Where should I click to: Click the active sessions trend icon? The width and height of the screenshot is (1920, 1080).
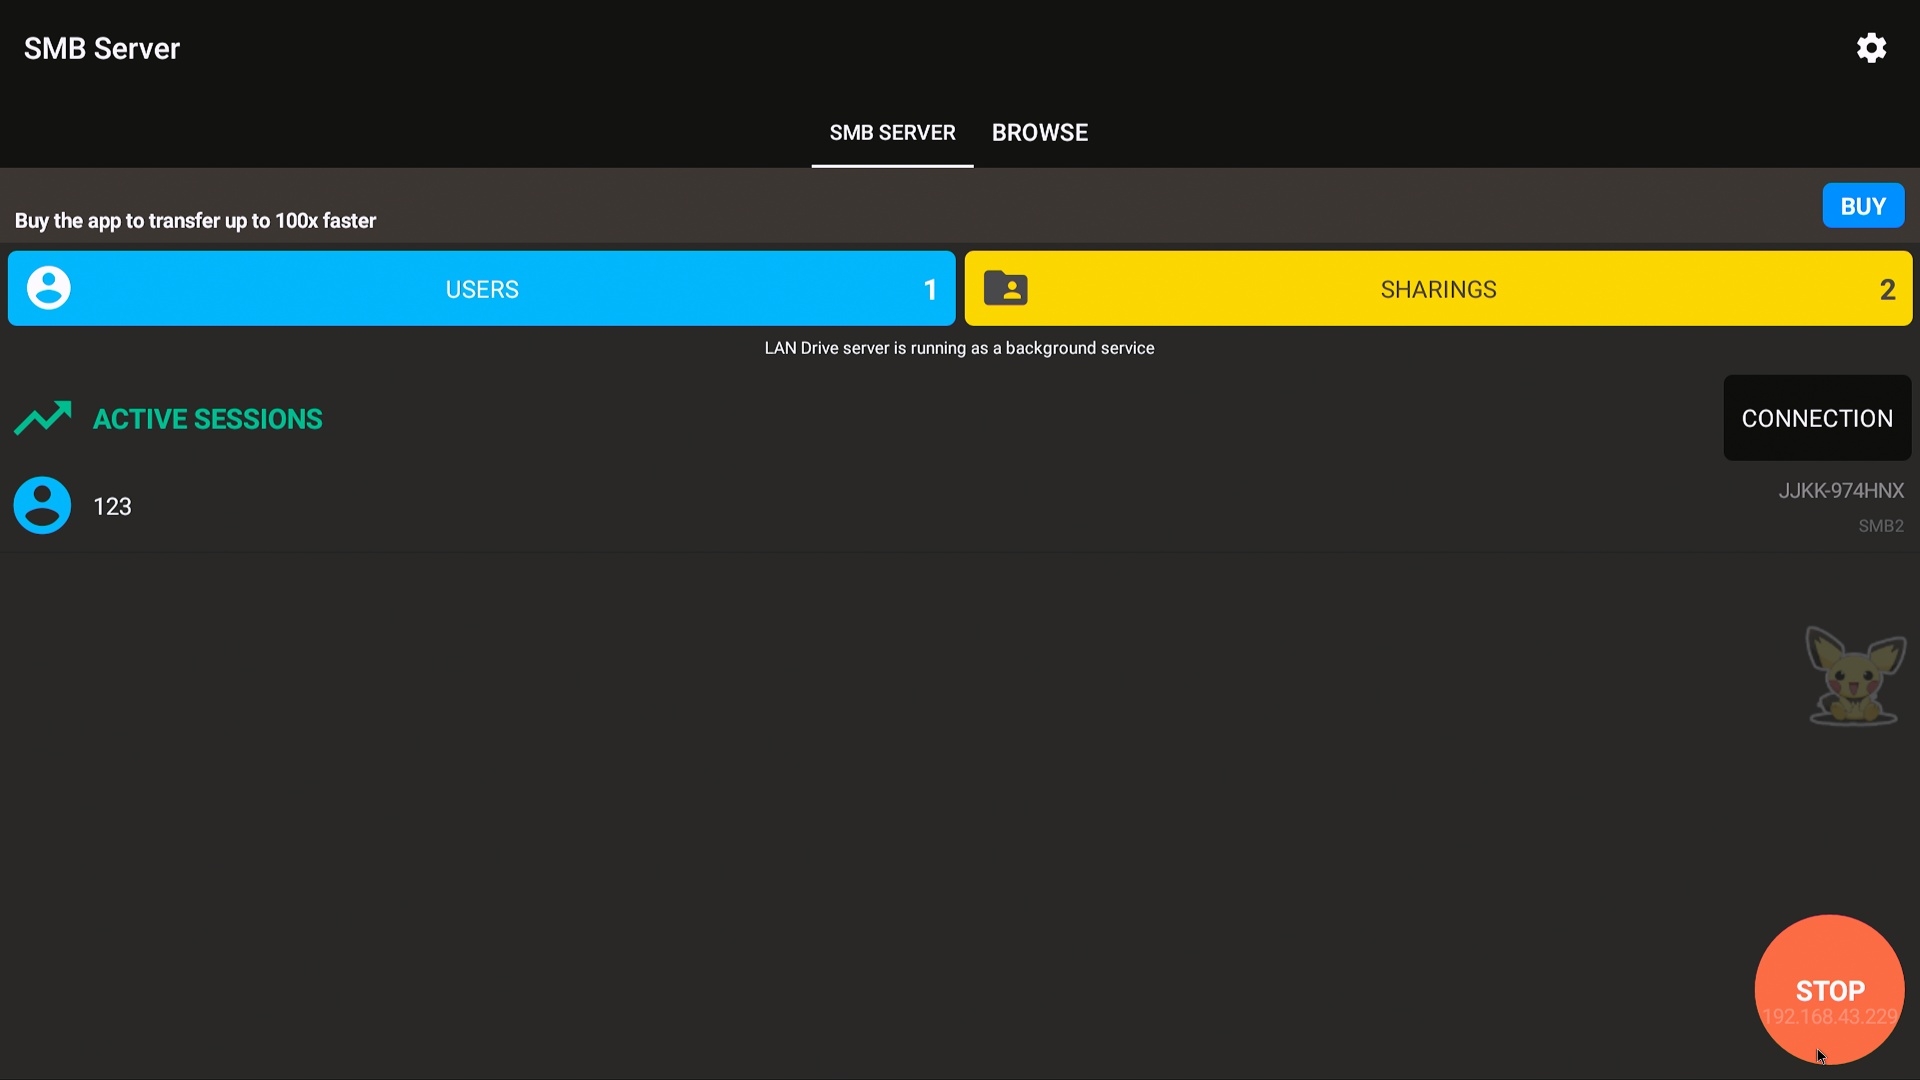(43, 418)
